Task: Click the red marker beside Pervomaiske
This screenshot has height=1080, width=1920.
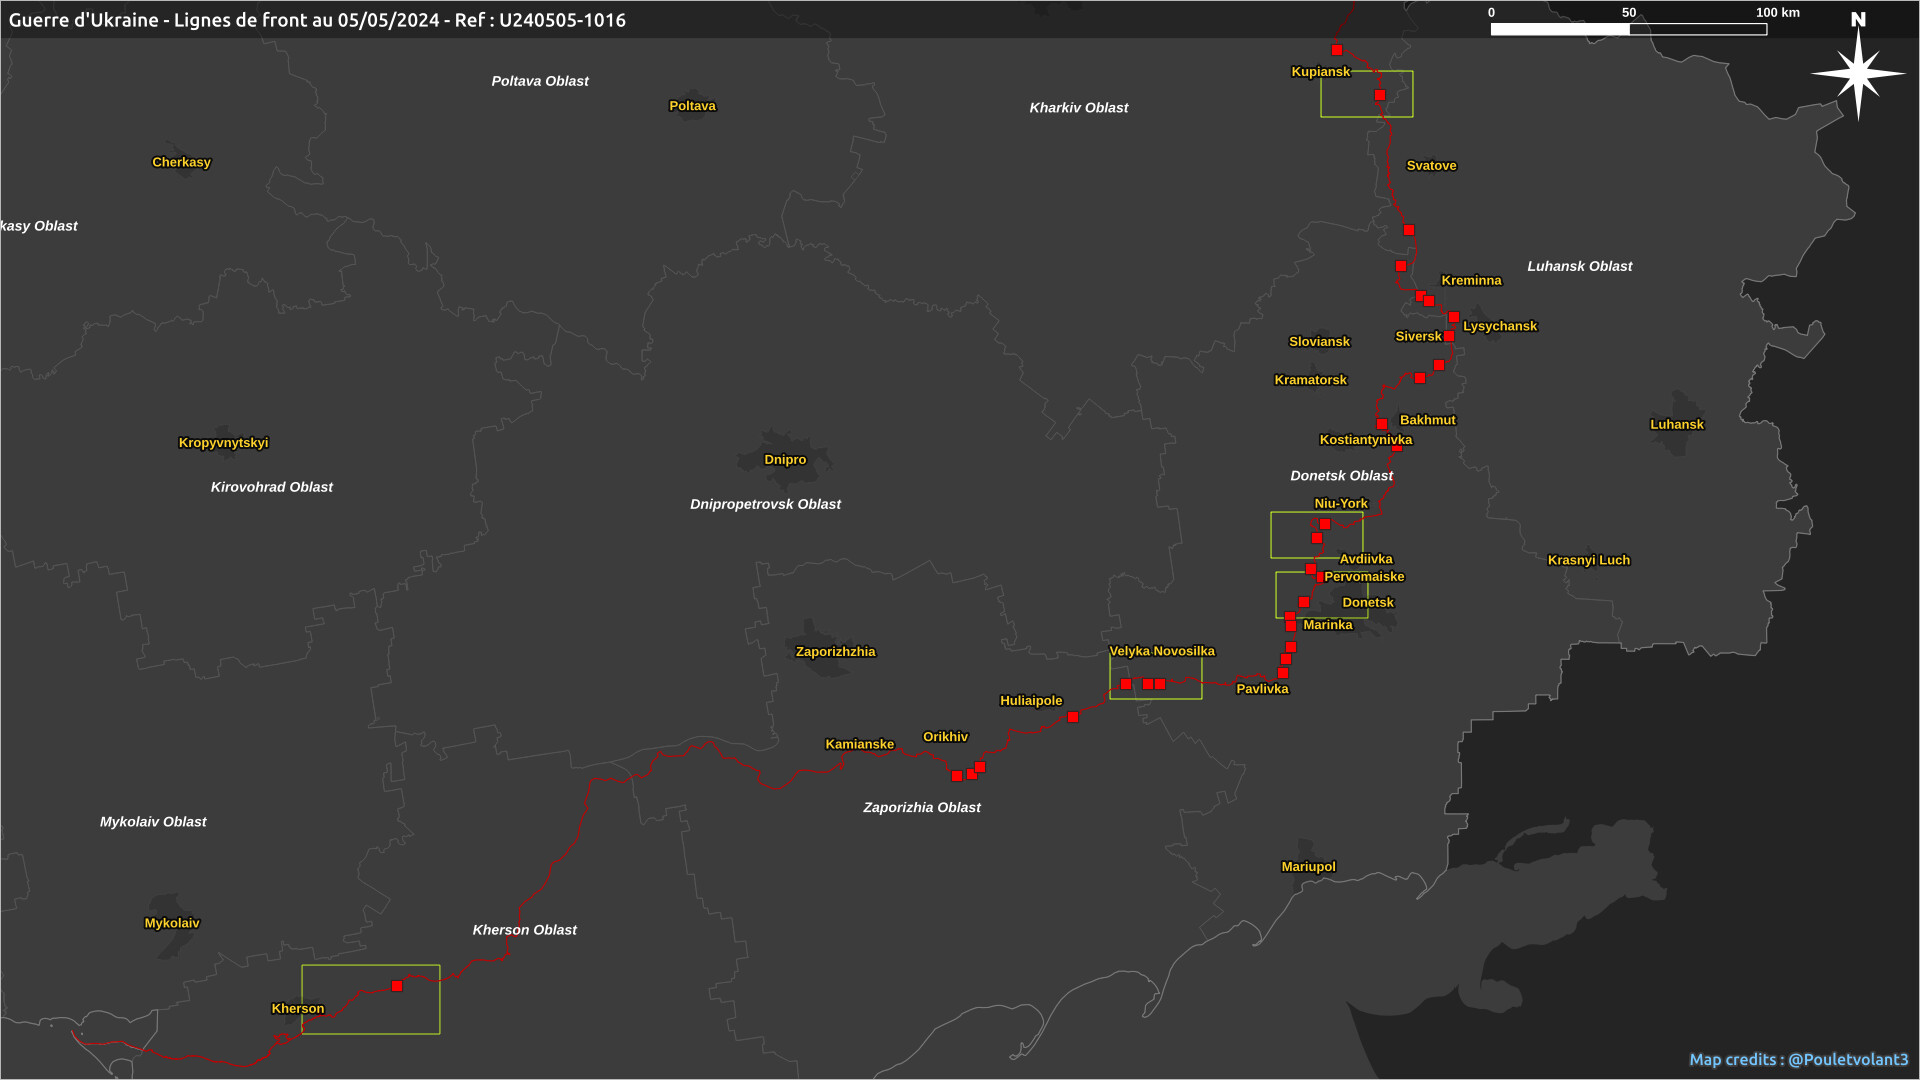Action: click(1319, 577)
